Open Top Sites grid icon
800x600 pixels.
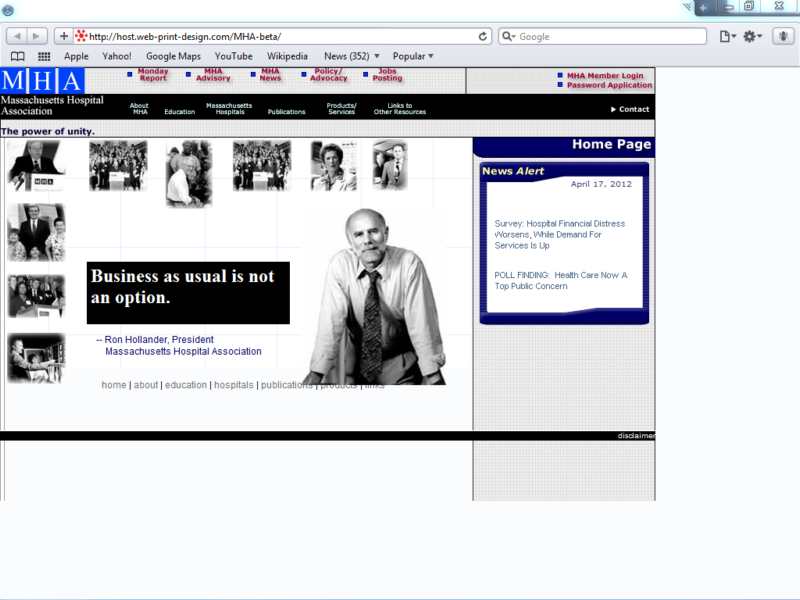coord(44,56)
